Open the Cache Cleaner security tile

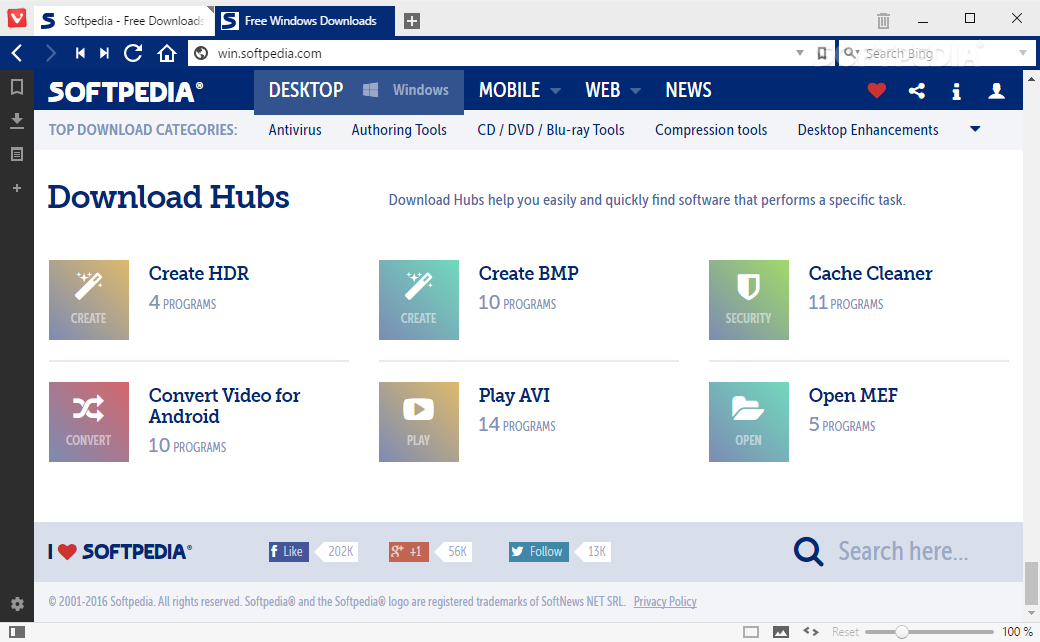click(x=749, y=300)
